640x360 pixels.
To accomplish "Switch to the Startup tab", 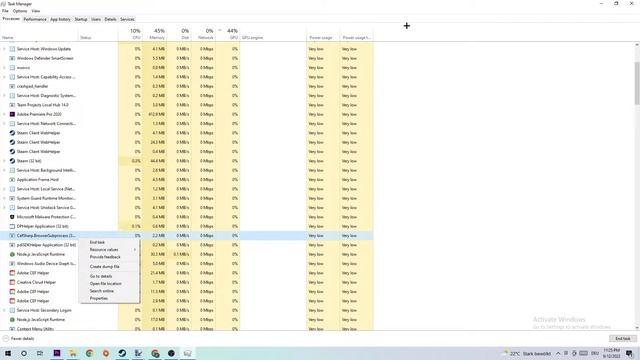I will (x=81, y=19).
